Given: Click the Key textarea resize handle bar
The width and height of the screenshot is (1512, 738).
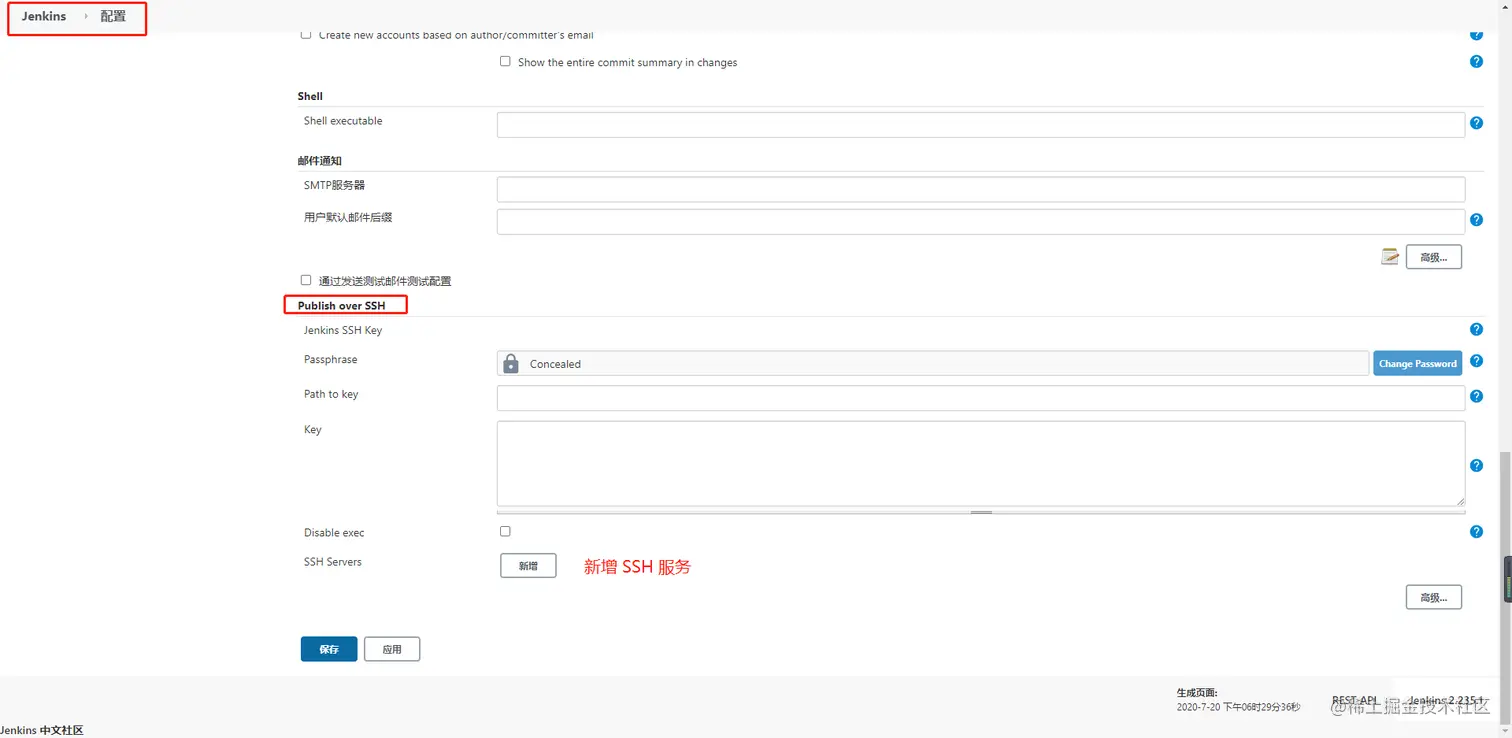Looking at the screenshot, I should (x=981, y=512).
